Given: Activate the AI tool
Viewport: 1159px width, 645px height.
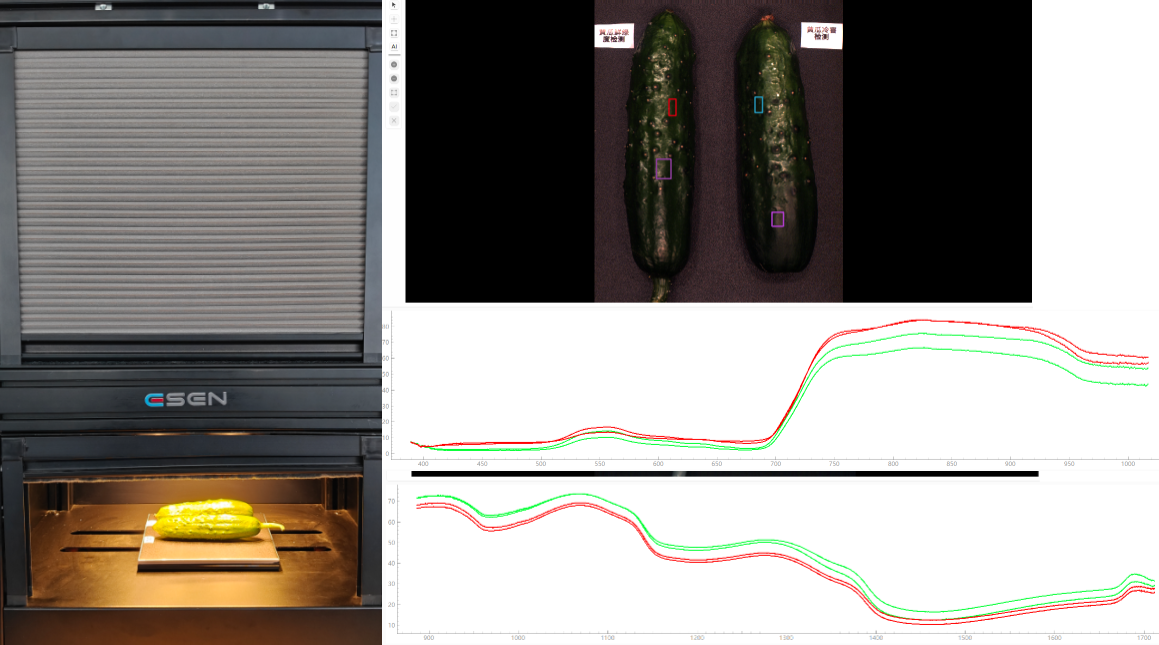Looking at the screenshot, I should click(x=394, y=47).
